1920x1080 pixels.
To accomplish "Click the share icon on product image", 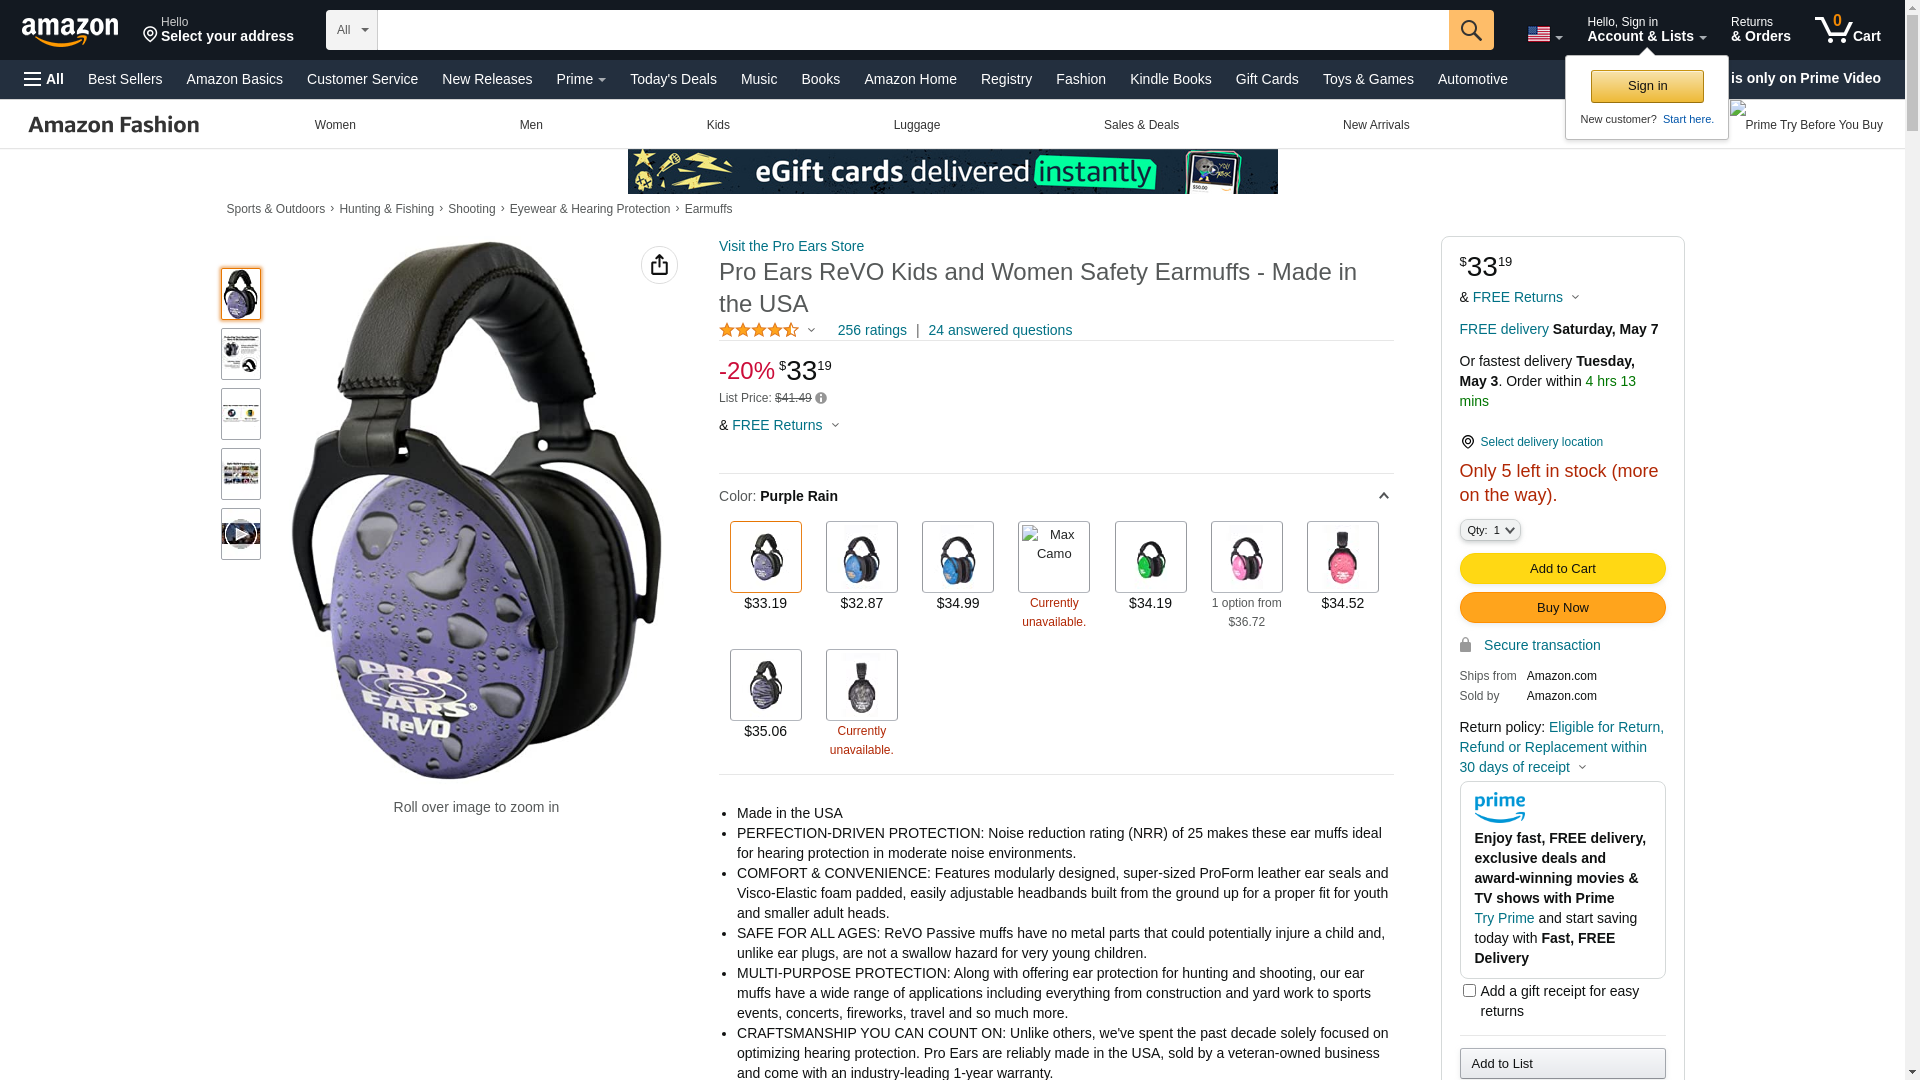I will pos(659,265).
